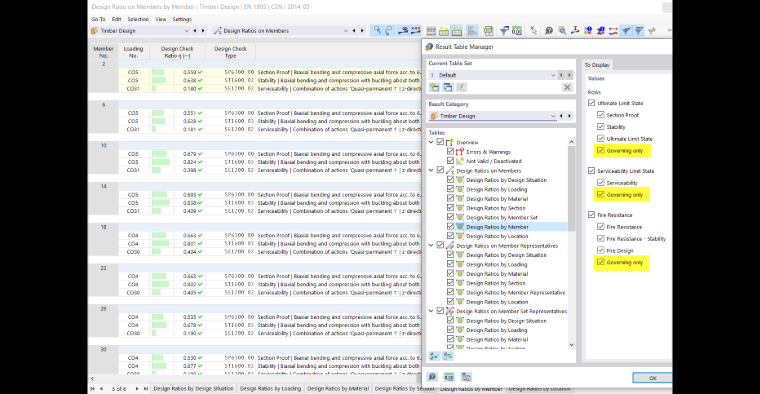The width and height of the screenshot is (760, 394).
Task: Open the Timber Design dropdown in main toolbar
Action: click(x=187, y=31)
